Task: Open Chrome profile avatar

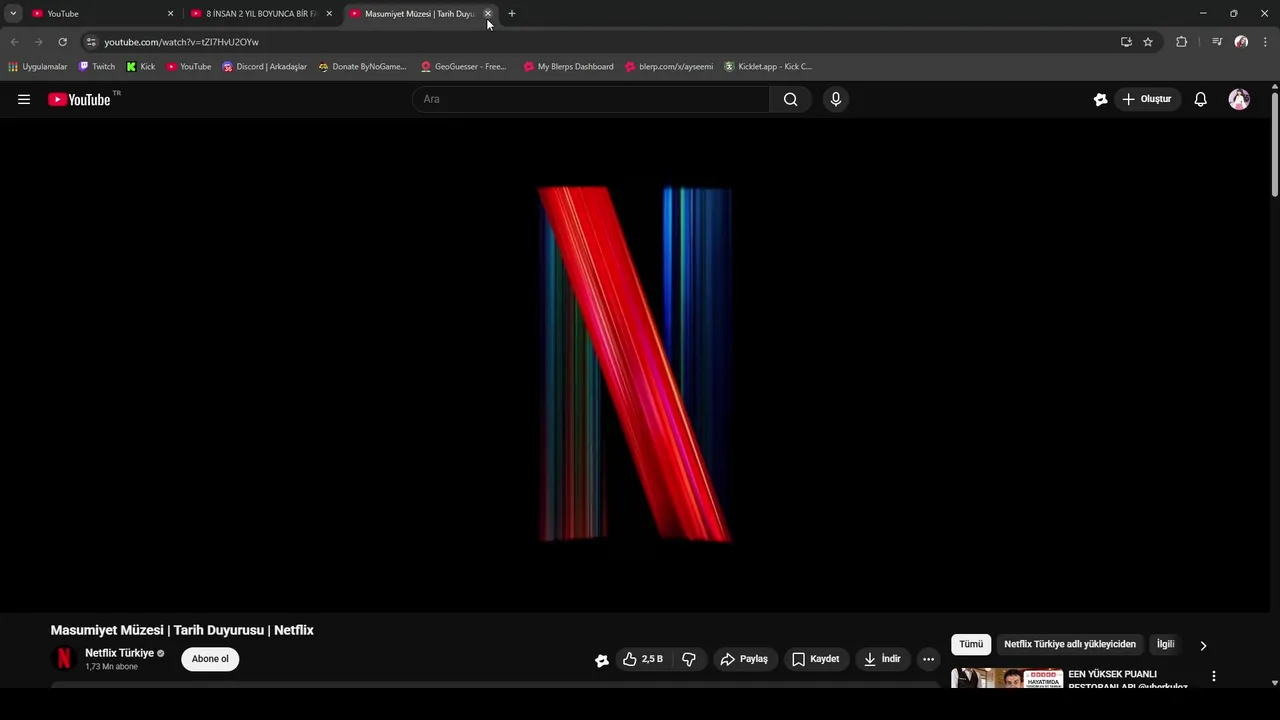Action: pos(1241,42)
